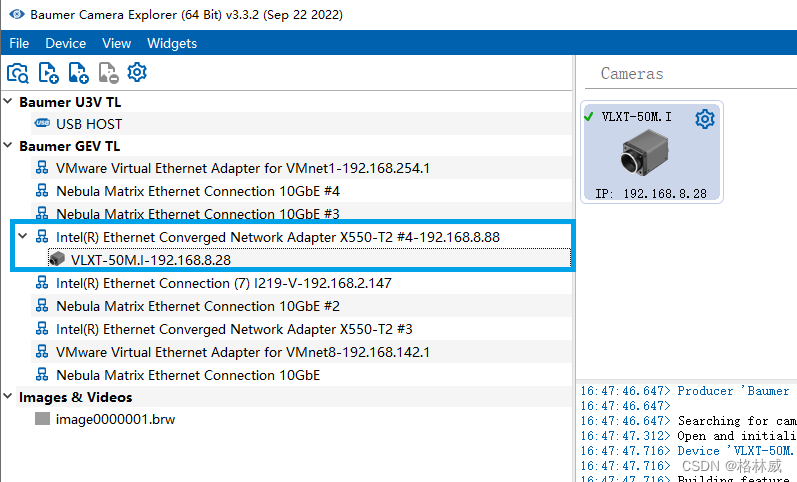This screenshot has width=797, height=482.
Task: Open gear settings on VLXT-50M.I camera card
Action: (704, 119)
